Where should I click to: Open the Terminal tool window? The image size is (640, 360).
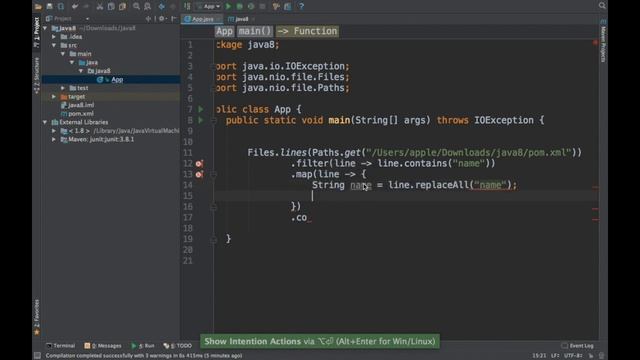(x=61, y=346)
